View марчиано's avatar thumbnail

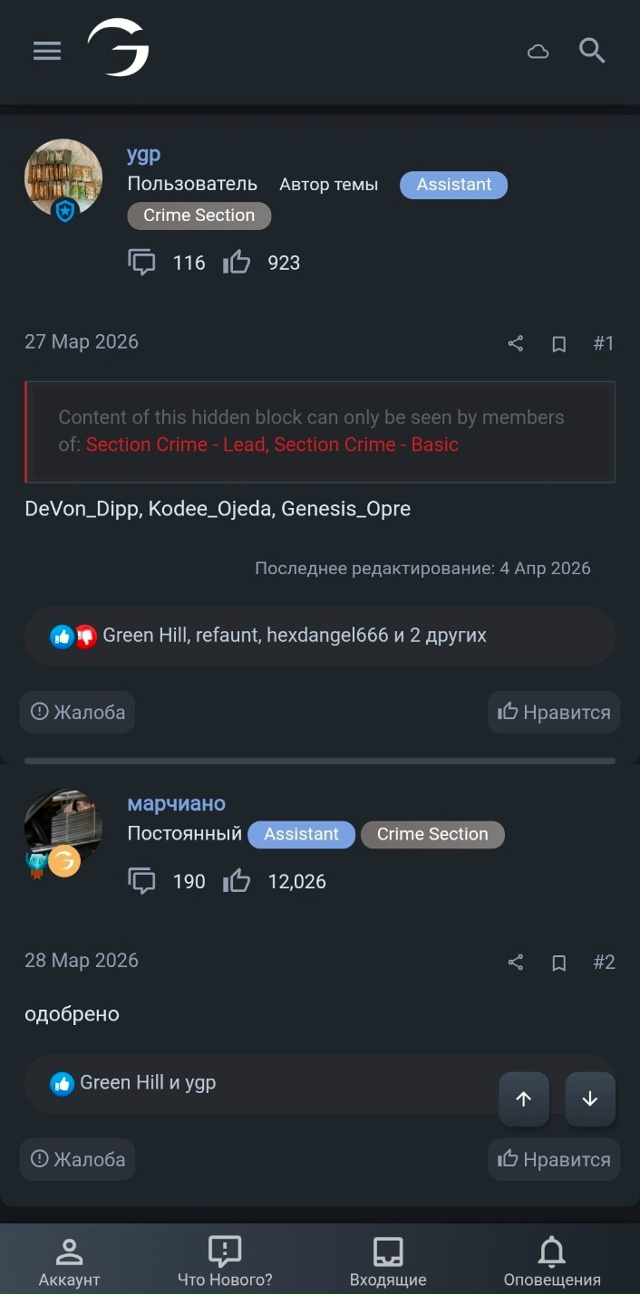point(63,828)
